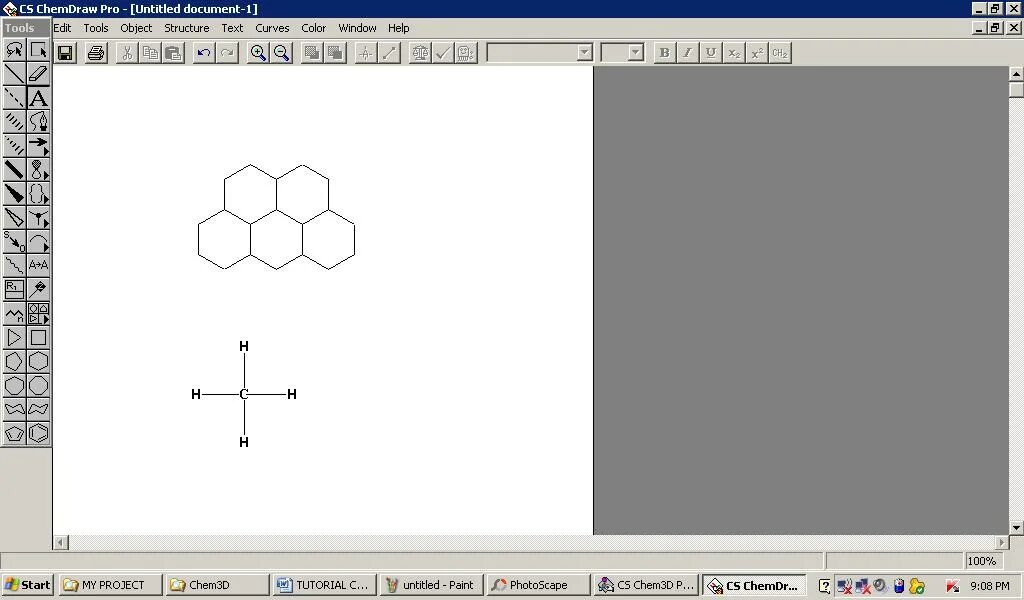This screenshot has width=1024, height=600.
Task: Select the Pen tool
Action: (39, 122)
